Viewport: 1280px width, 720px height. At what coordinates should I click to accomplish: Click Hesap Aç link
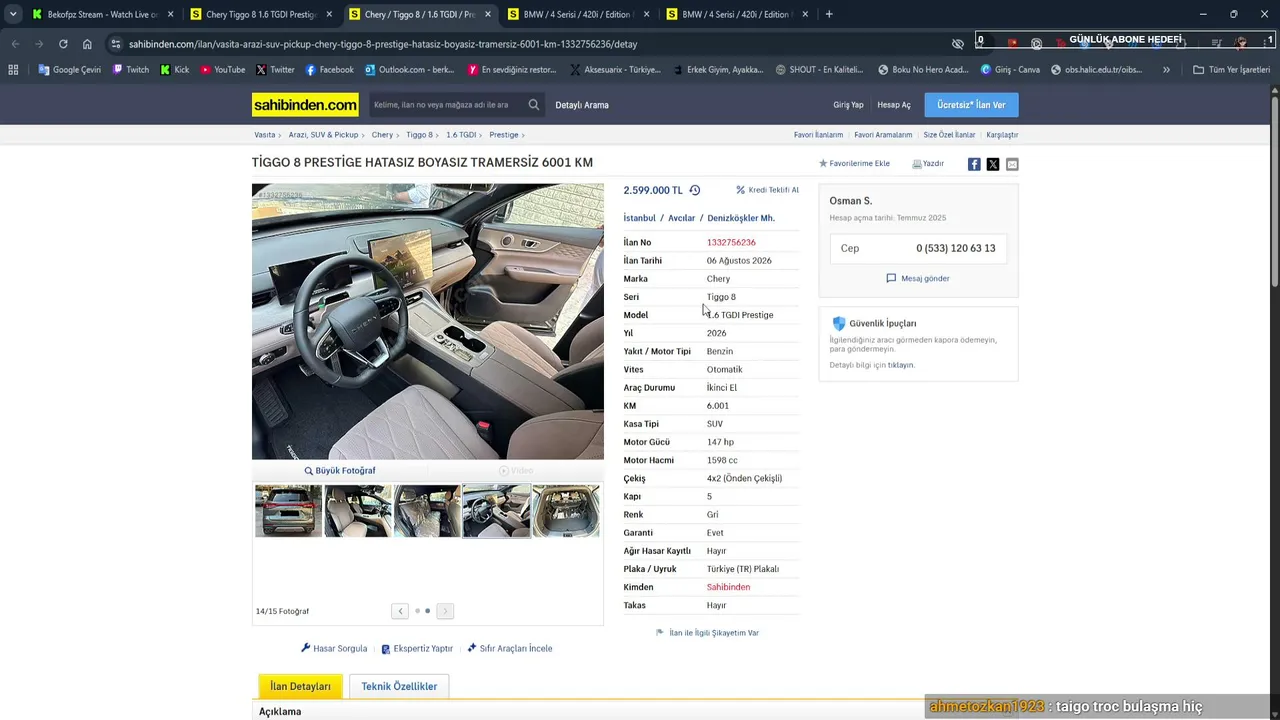coord(894,105)
